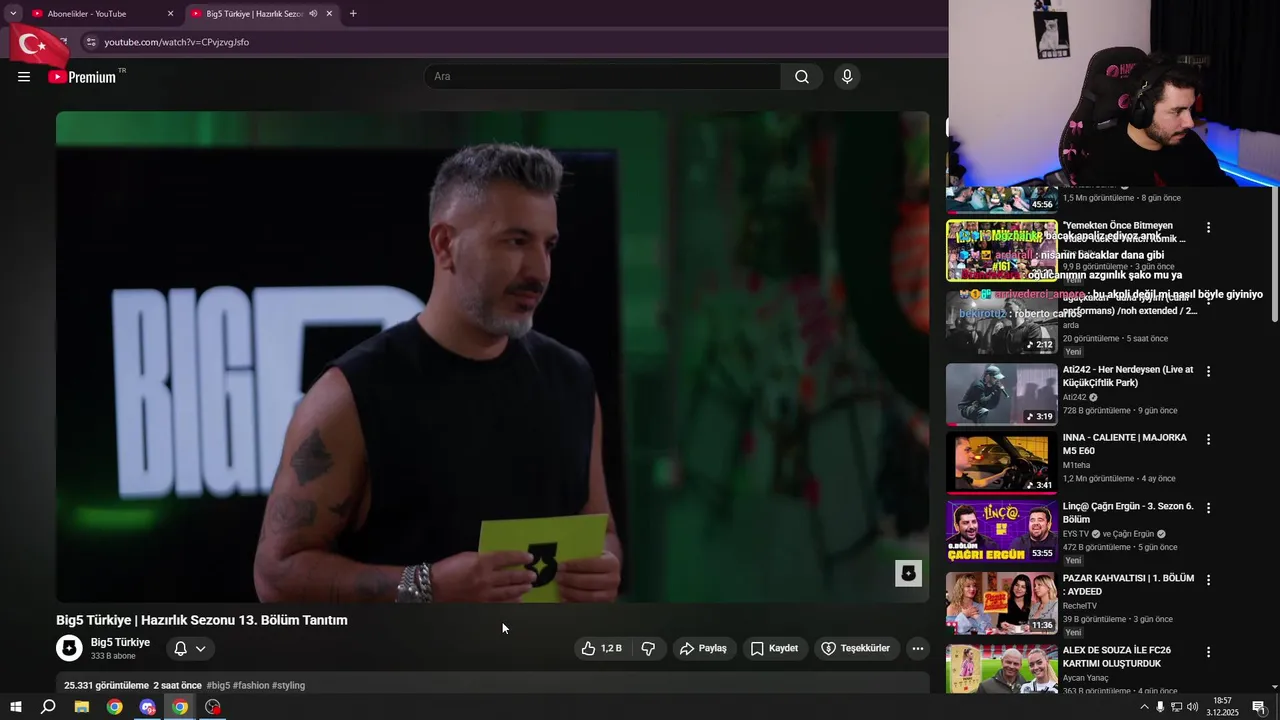Open a new browser tab
Viewport: 1280px width, 720px height.
tap(353, 14)
